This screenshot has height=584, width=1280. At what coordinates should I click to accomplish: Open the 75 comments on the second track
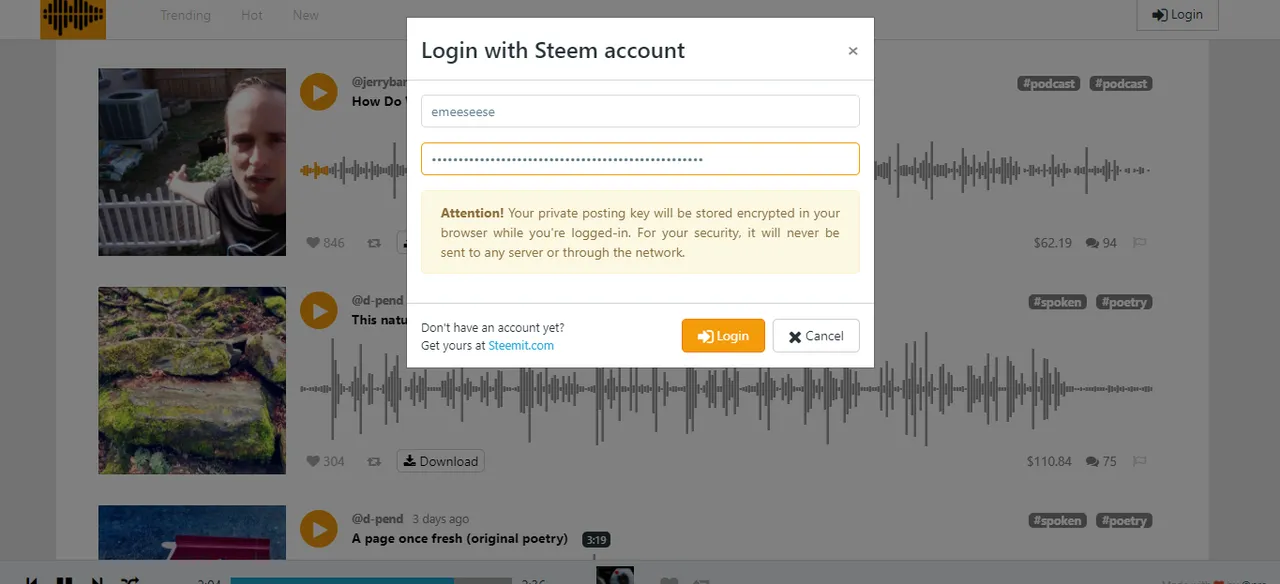1101,461
